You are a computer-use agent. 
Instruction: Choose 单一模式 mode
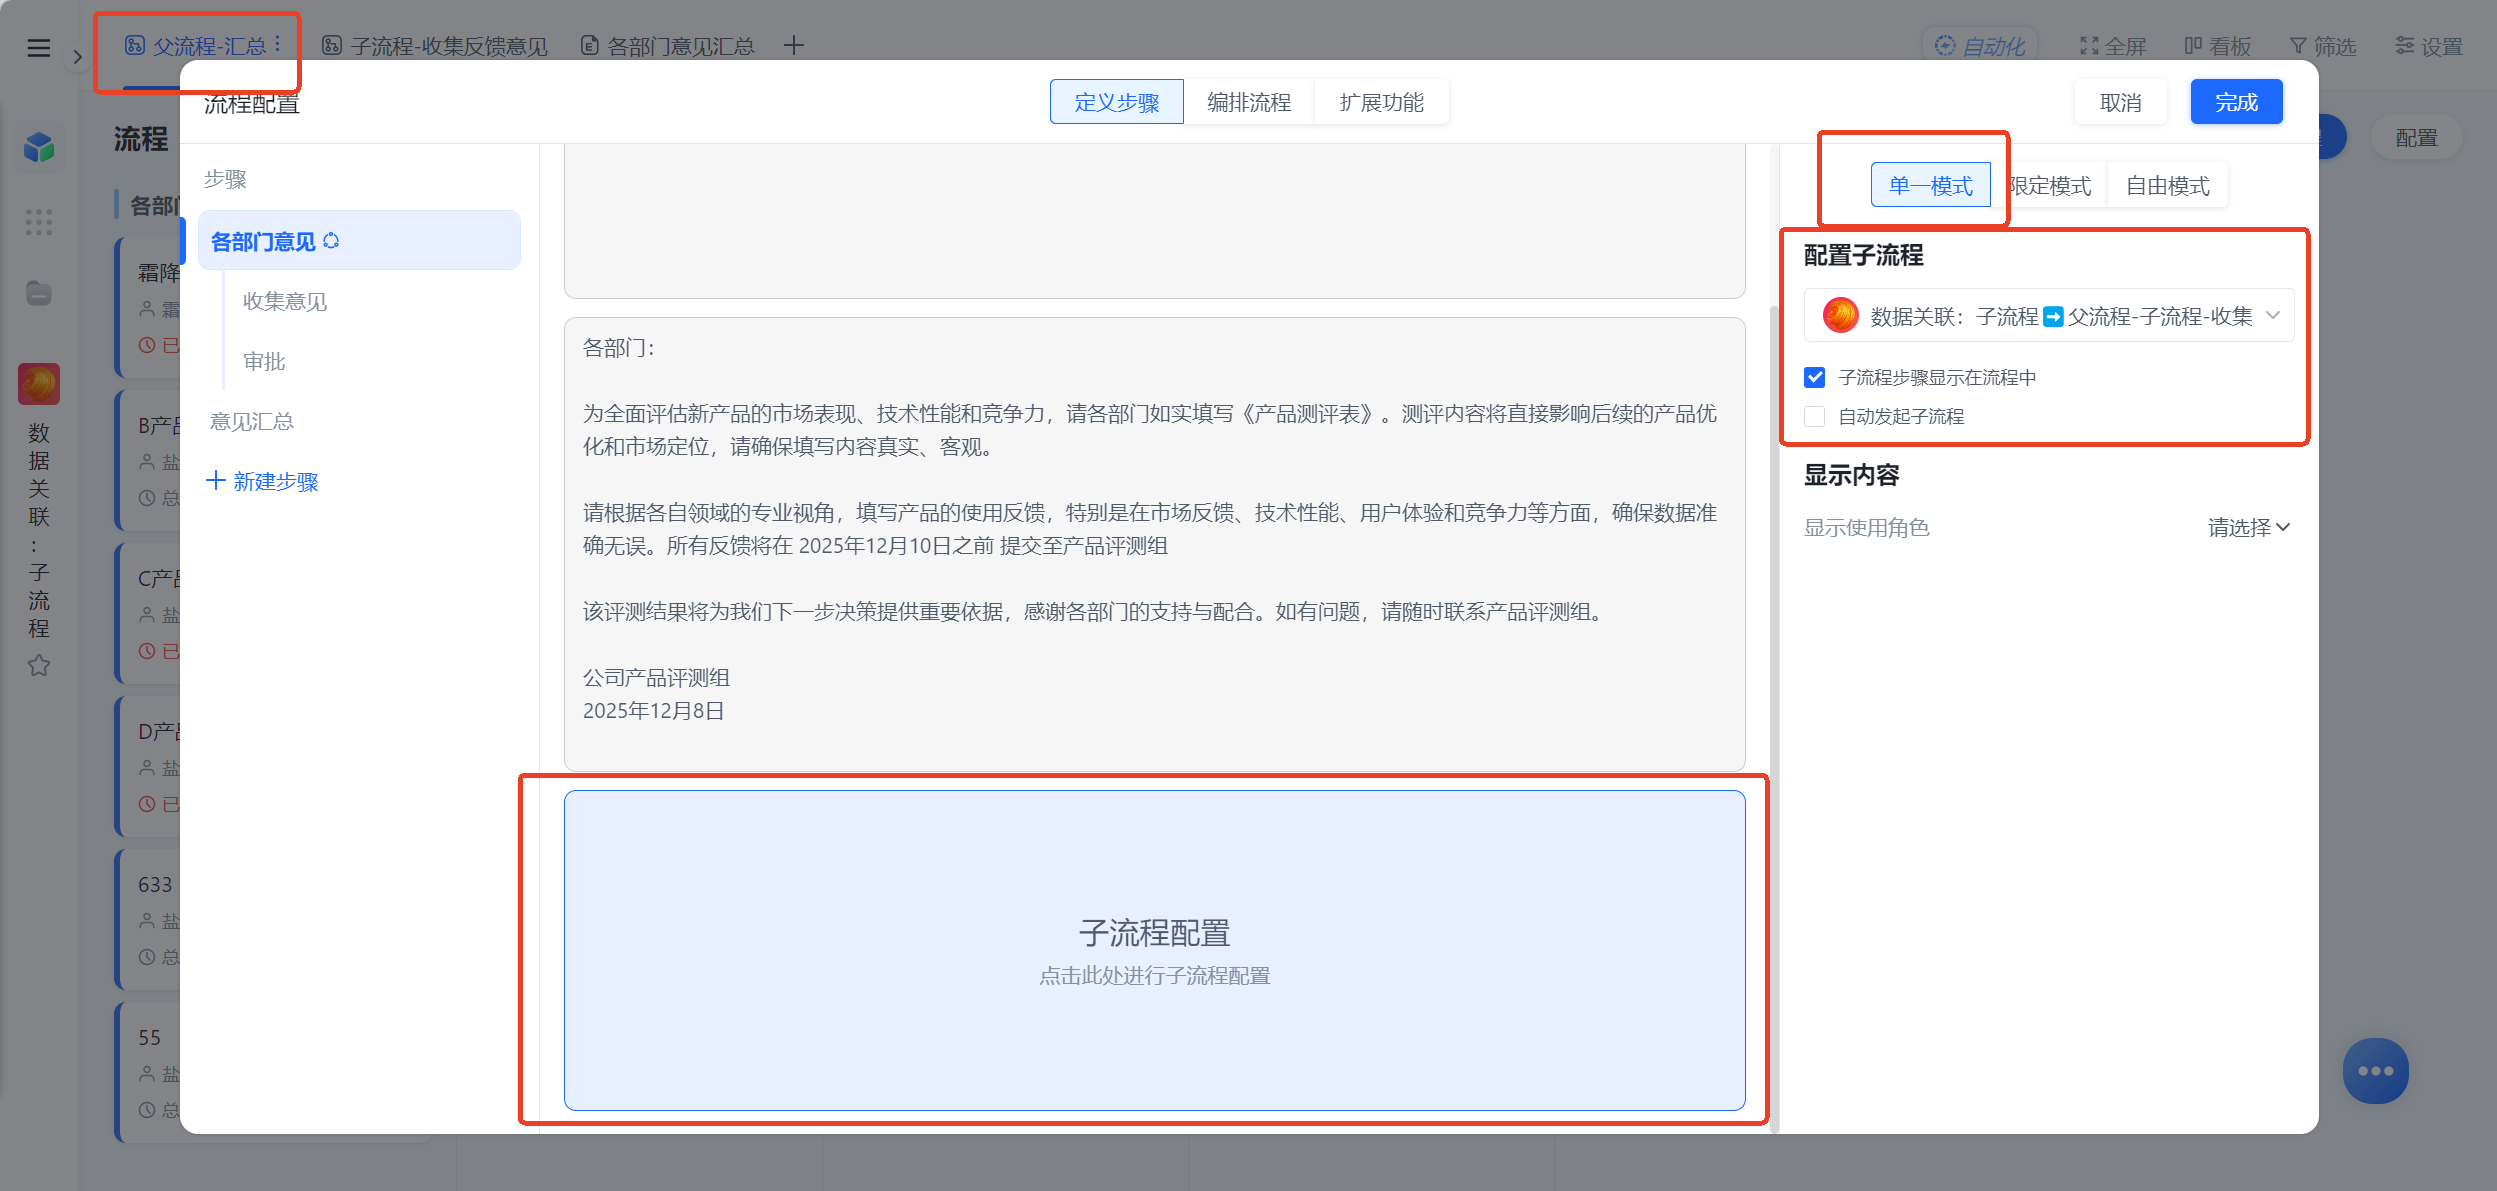pos(1930,185)
